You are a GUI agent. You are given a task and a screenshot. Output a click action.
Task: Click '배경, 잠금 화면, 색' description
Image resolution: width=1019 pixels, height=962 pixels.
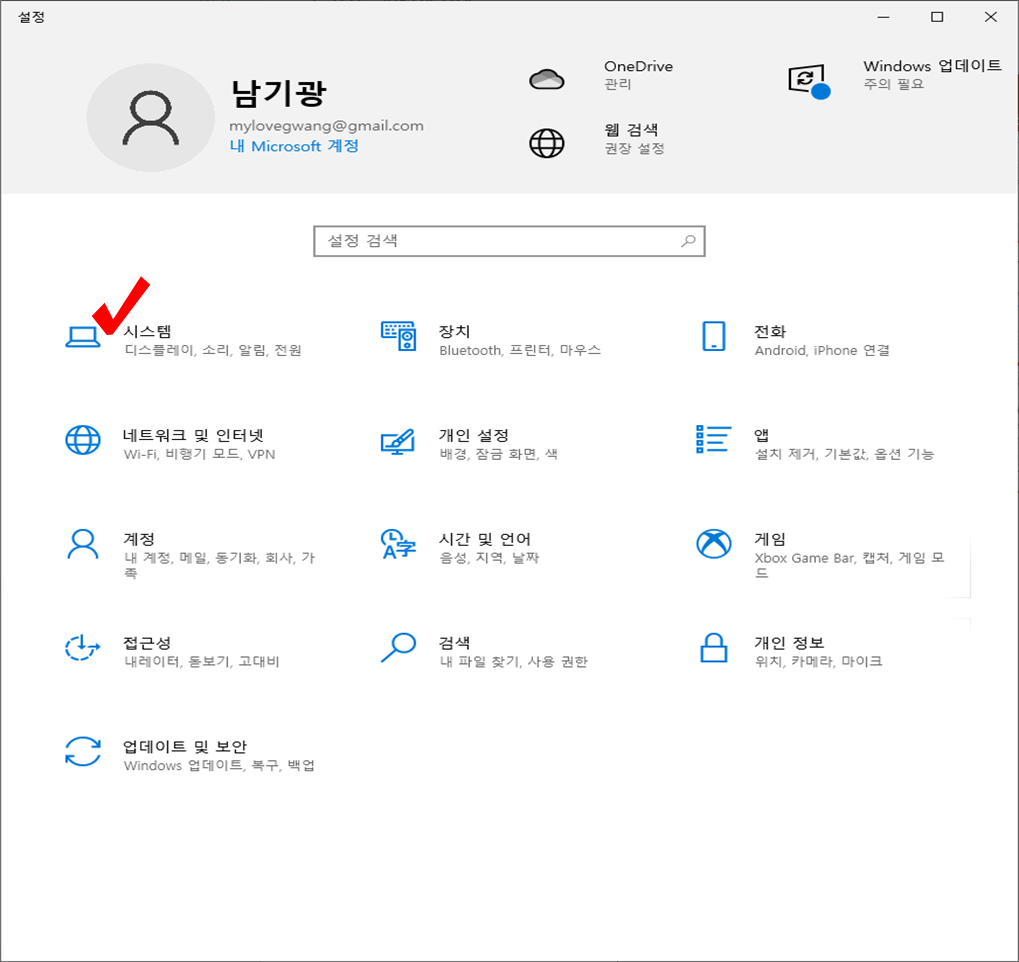(498, 454)
